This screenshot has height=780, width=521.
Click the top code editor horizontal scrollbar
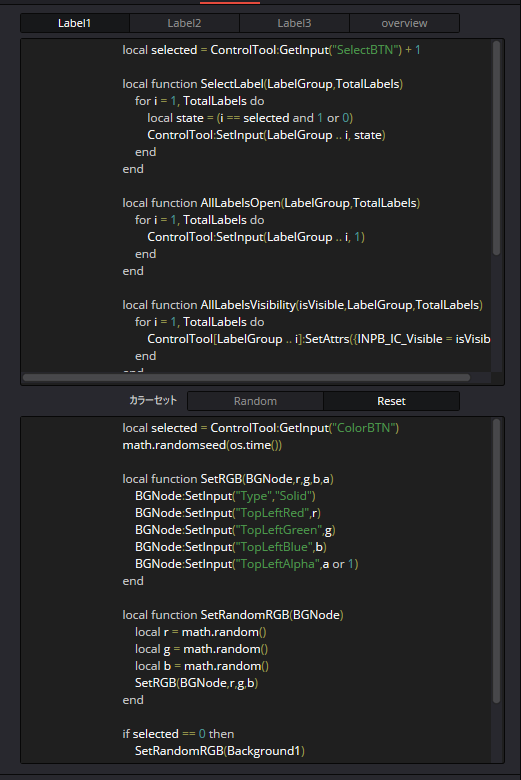tap(246, 378)
